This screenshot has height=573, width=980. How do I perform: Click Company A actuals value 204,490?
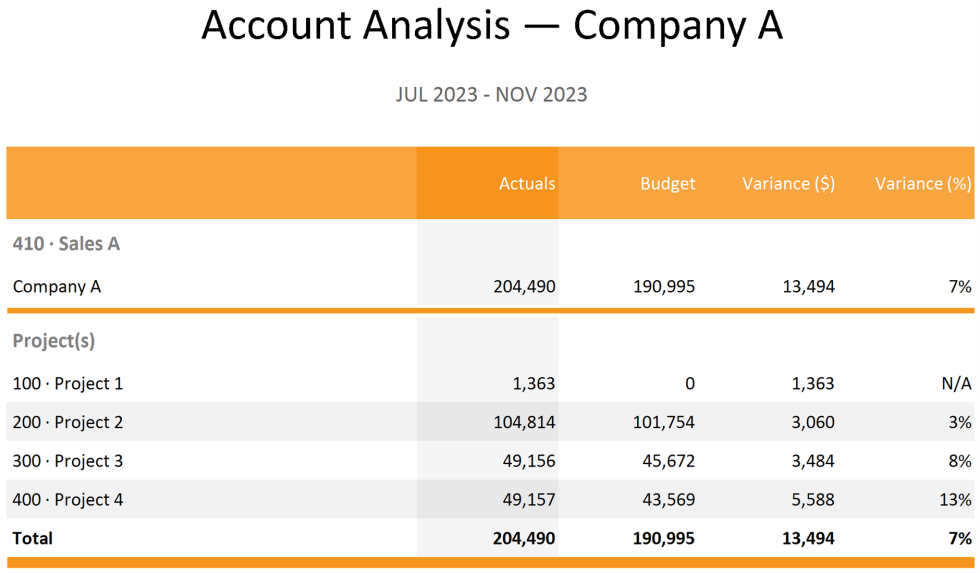click(524, 287)
